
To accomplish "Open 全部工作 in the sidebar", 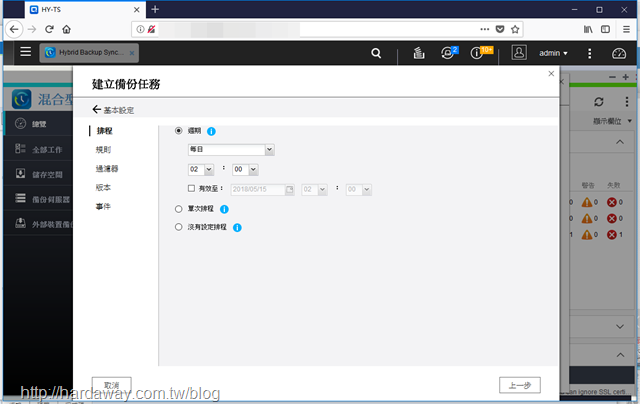I will click(x=38, y=149).
